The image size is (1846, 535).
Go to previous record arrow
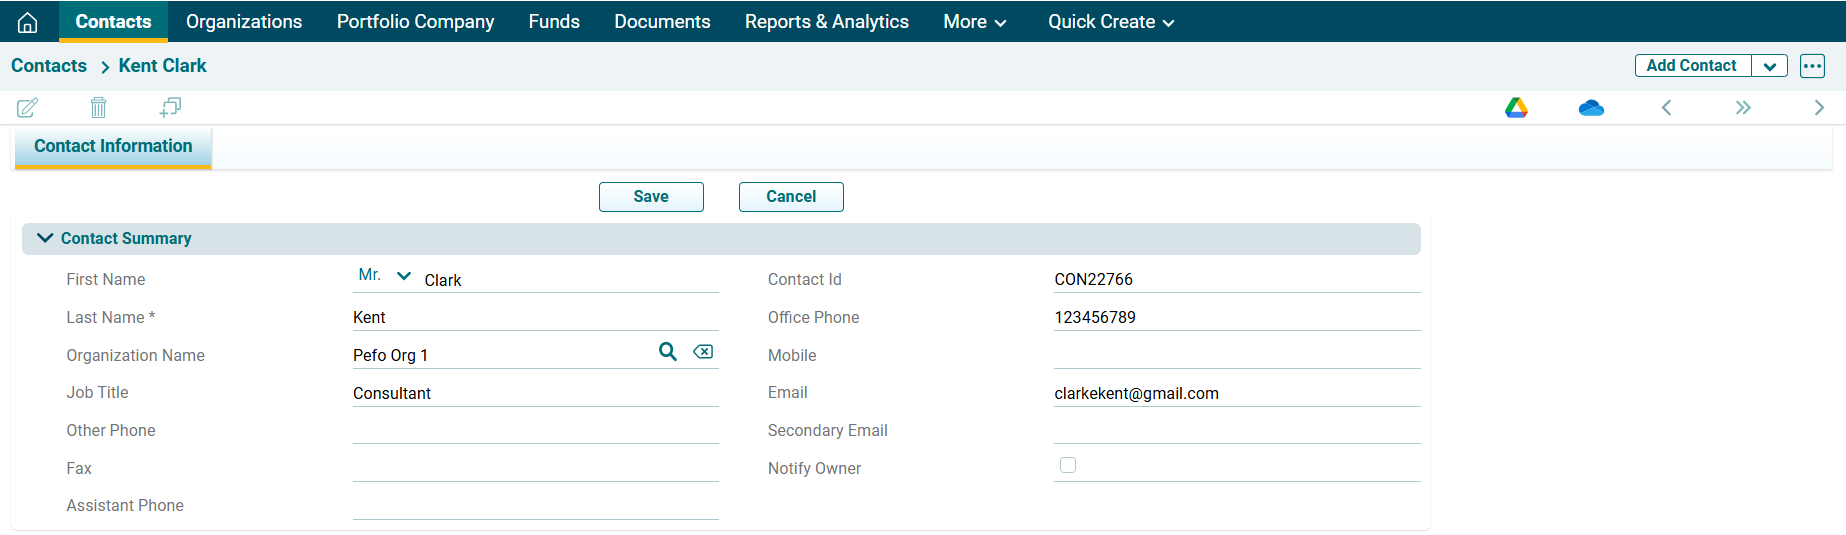click(x=1666, y=107)
